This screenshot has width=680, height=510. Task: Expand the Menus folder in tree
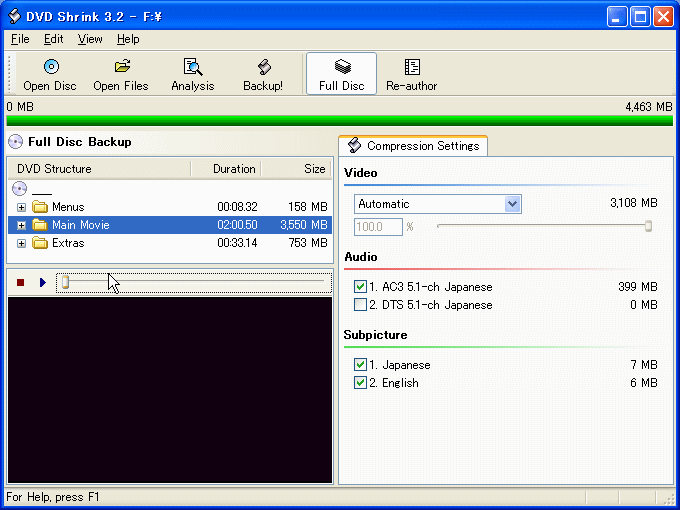[x=21, y=207]
